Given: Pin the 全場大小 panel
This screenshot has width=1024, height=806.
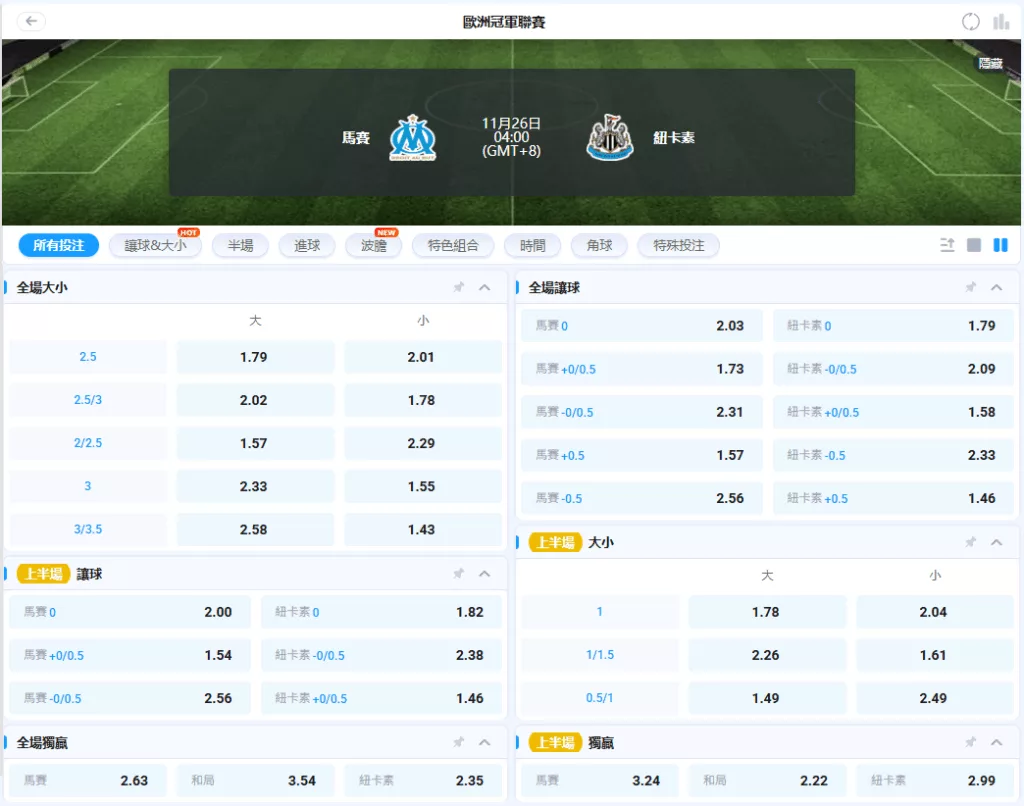Looking at the screenshot, I should [x=458, y=286].
